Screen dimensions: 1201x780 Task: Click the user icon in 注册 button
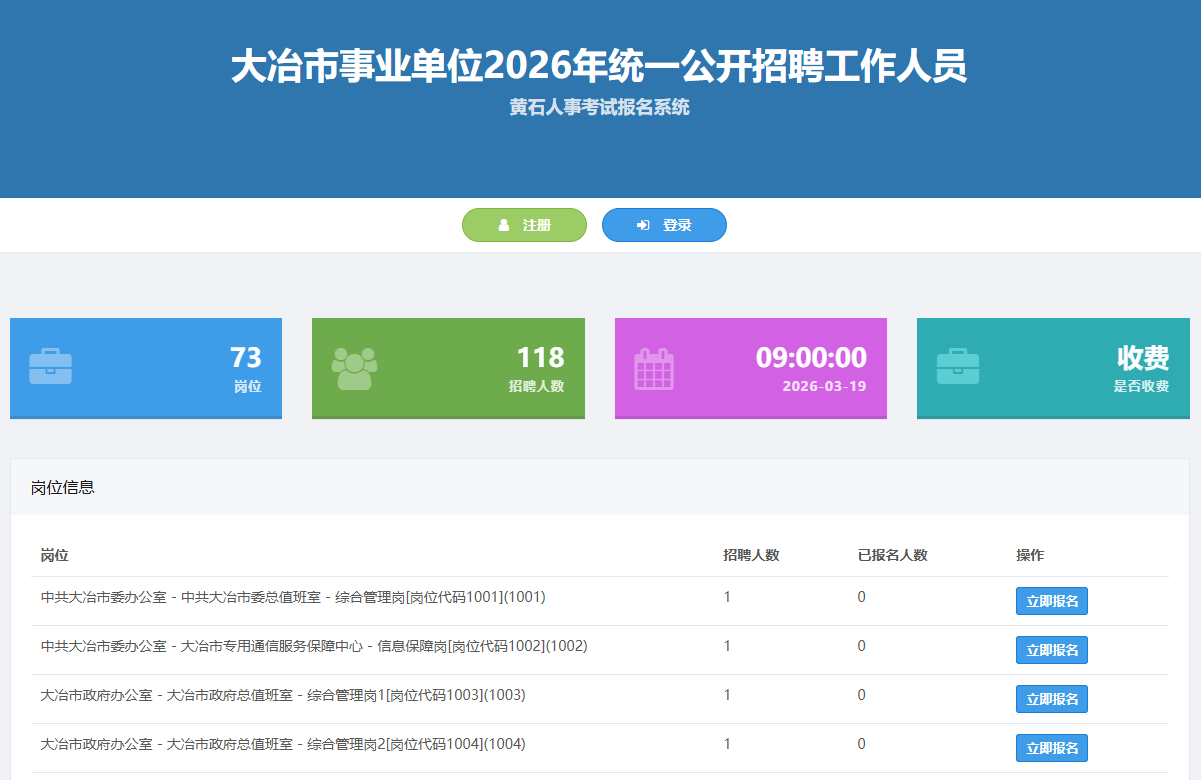coord(504,226)
